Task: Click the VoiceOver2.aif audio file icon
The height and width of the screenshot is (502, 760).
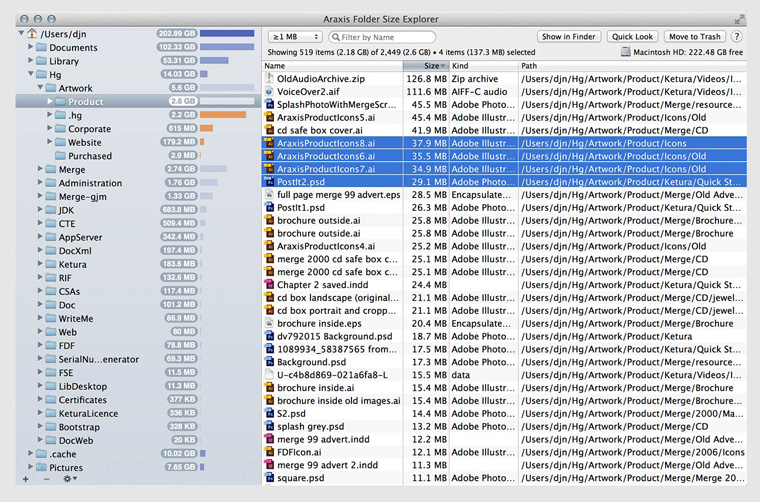Action: 269,92
